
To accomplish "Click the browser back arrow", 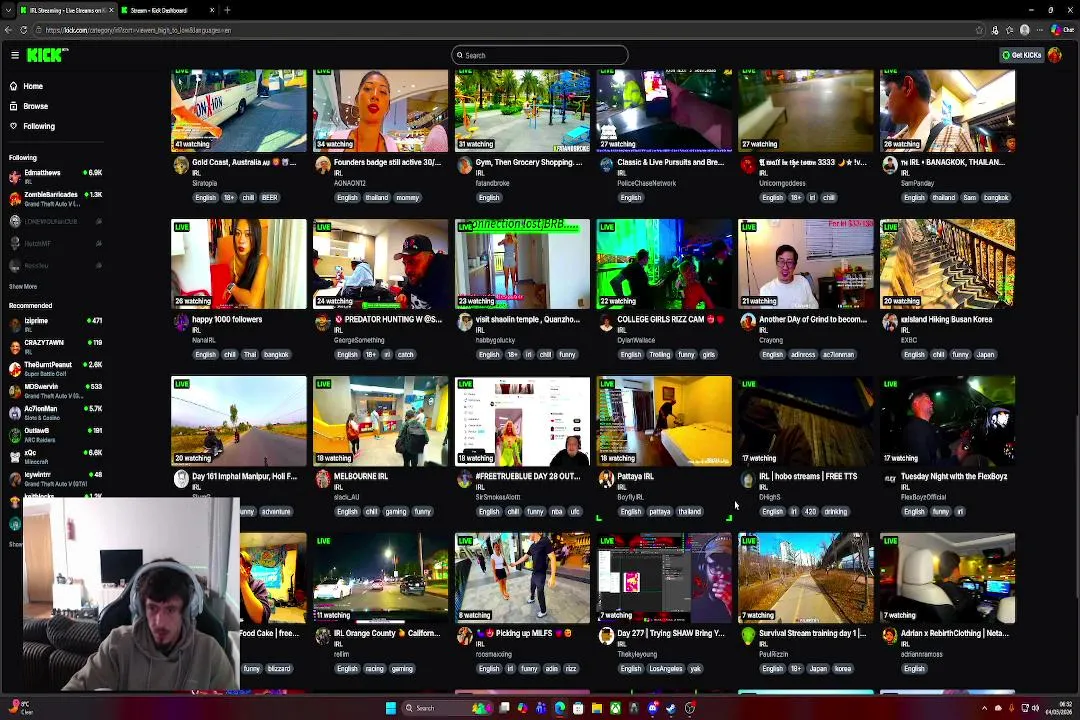I will click(8, 30).
